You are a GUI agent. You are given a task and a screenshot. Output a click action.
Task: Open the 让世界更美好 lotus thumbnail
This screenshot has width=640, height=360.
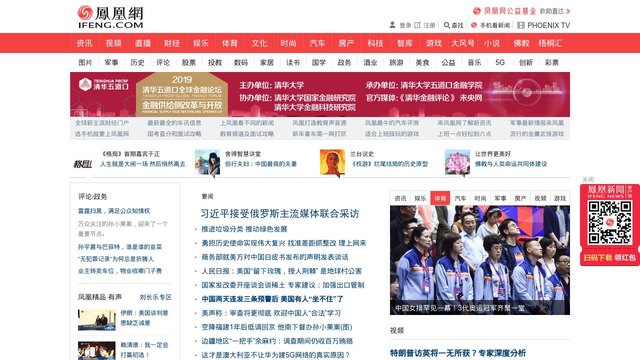click(x=457, y=162)
